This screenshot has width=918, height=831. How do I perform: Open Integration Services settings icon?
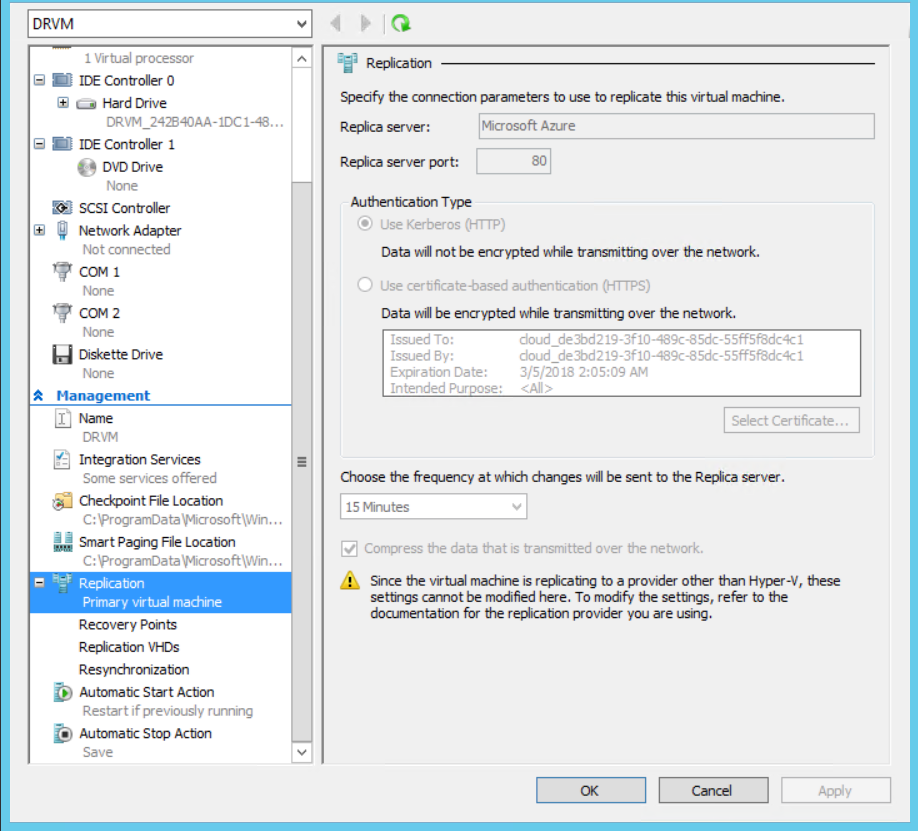[x=62, y=460]
